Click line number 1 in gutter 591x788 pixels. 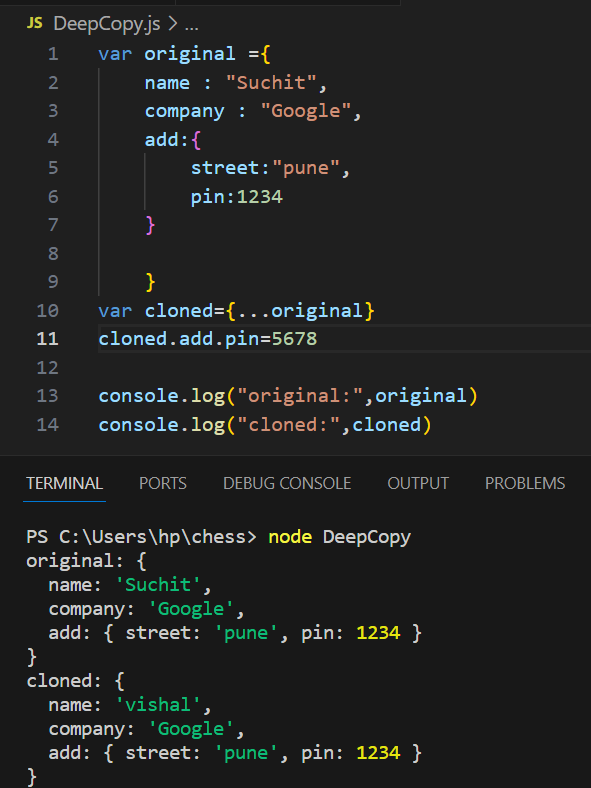53,54
